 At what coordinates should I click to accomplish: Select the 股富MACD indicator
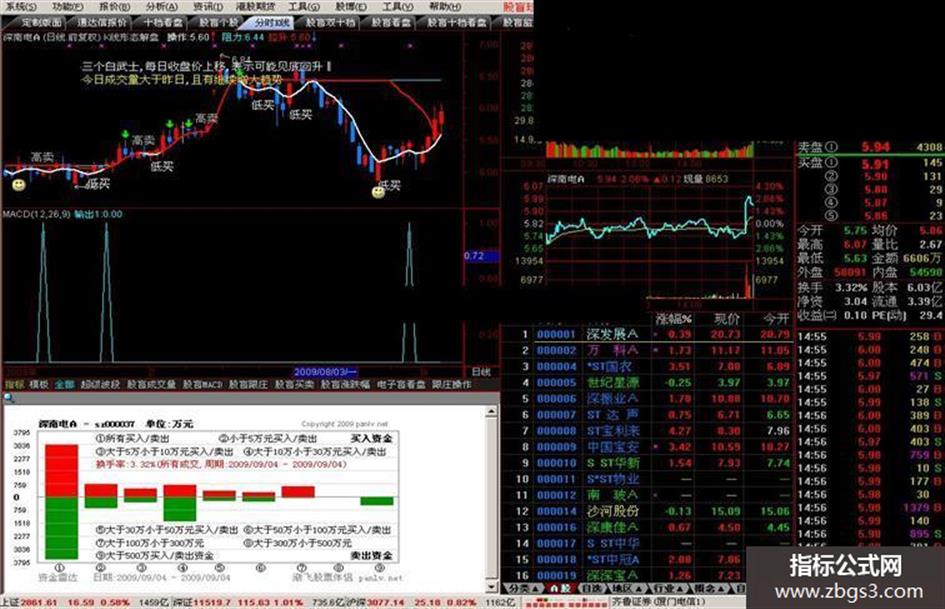click(202, 384)
